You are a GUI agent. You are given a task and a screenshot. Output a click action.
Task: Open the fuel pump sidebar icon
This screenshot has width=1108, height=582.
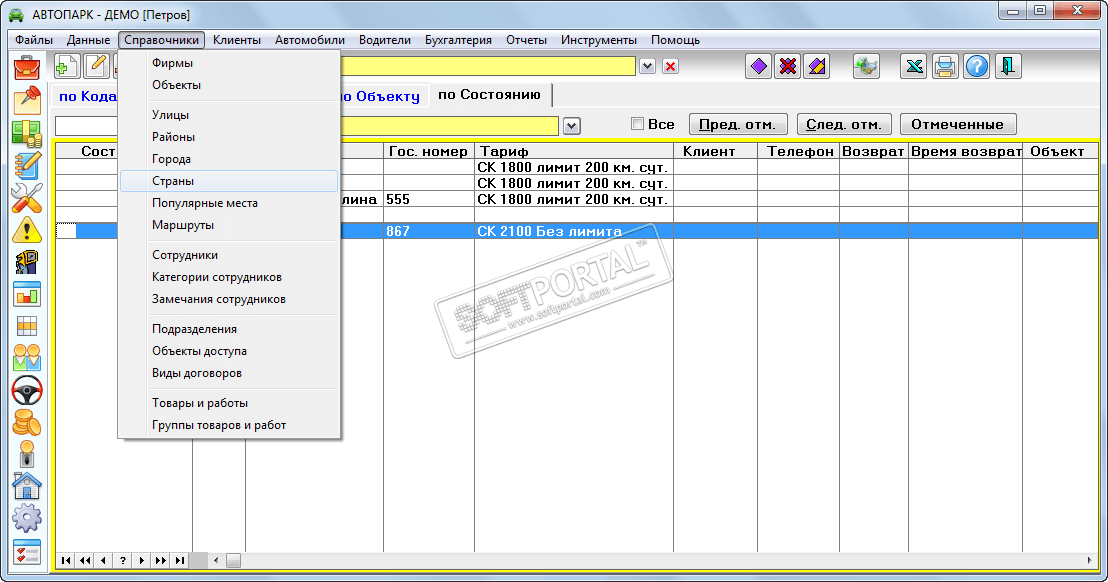(27, 262)
